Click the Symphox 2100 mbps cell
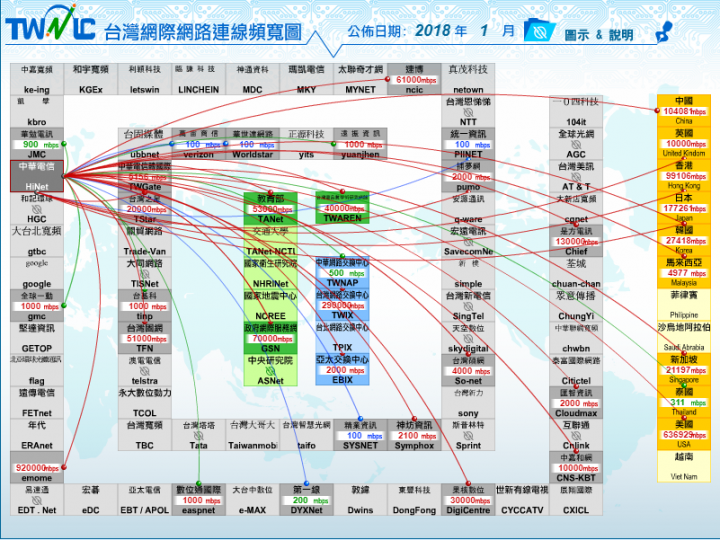 click(x=414, y=435)
